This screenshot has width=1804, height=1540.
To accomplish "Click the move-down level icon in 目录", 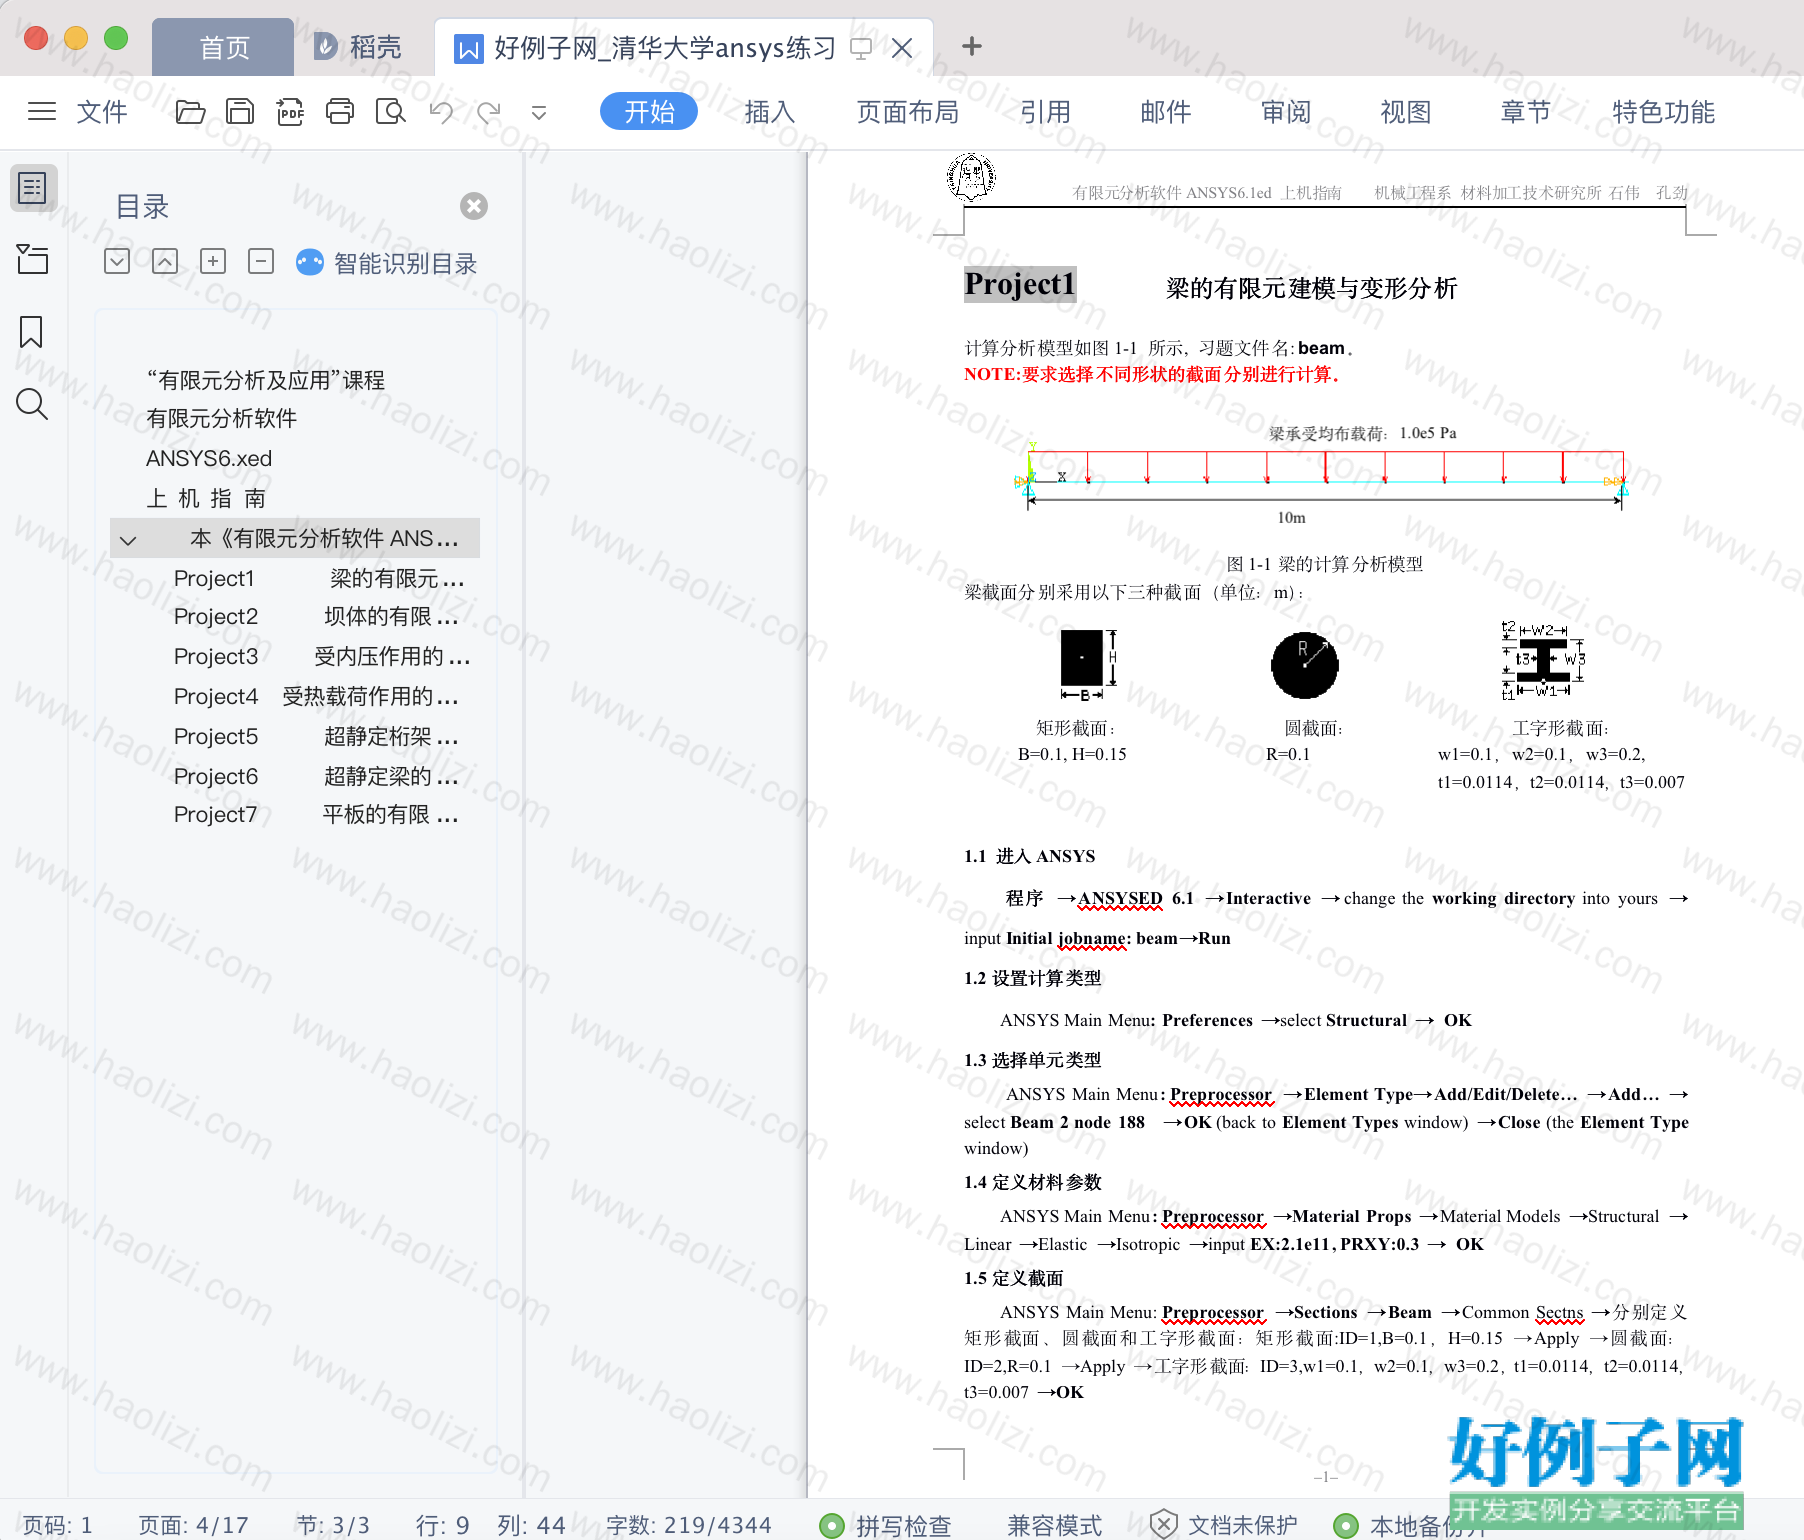I will tap(117, 262).
